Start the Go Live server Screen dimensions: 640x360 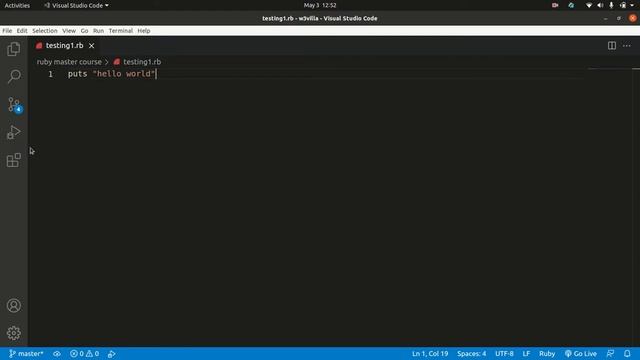pyautogui.click(x=580, y=353)
